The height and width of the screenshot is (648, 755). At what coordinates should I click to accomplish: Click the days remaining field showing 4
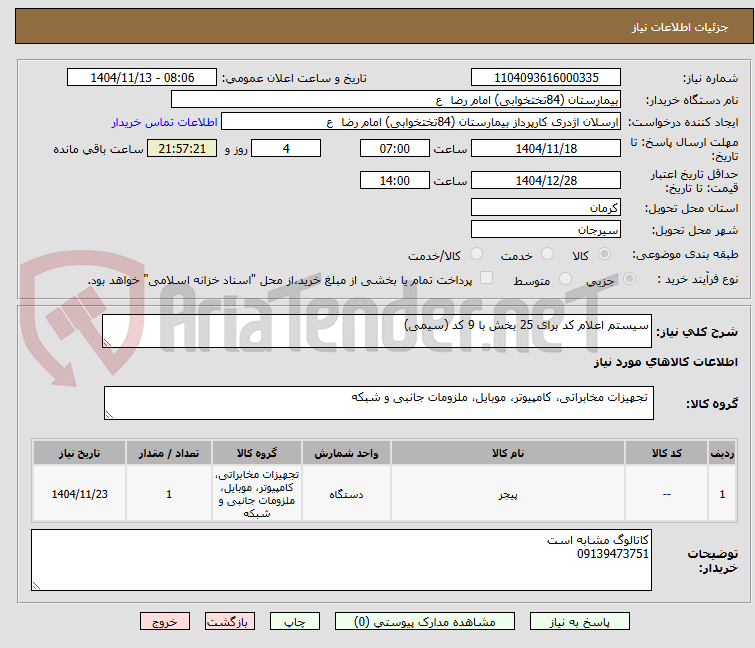pos(286,148)
